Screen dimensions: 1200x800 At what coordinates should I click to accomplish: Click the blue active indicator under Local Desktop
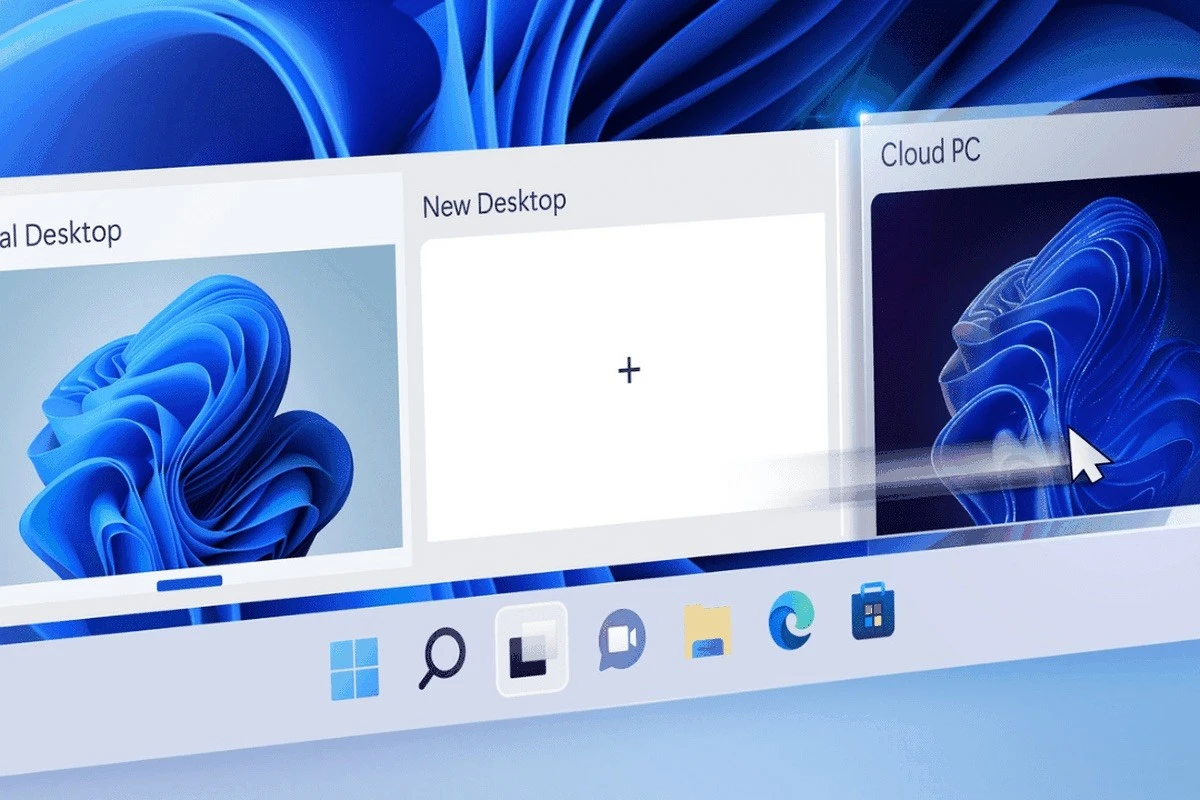(190, 582)
